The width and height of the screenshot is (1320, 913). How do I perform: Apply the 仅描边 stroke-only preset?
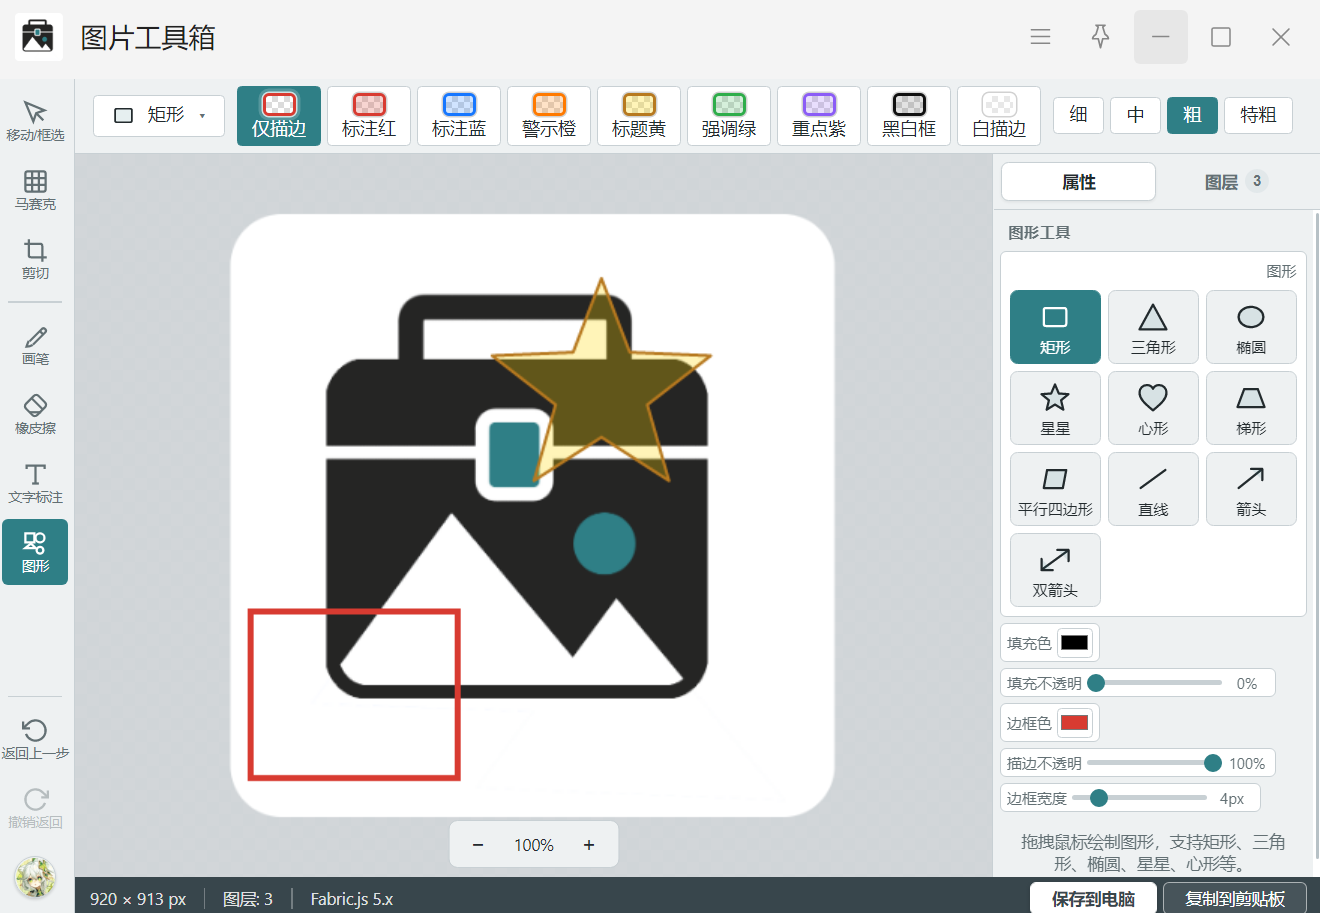point(279,116)
